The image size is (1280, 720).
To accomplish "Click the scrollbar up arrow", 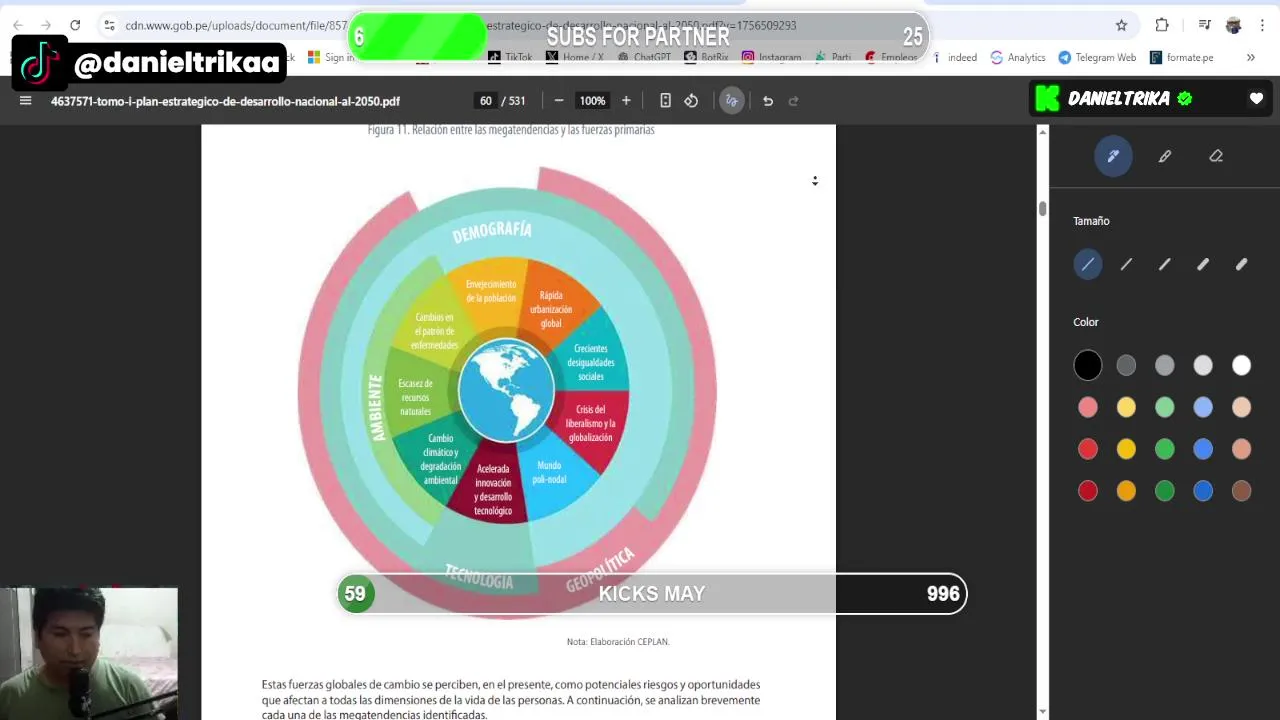I will click(1043, 131).
